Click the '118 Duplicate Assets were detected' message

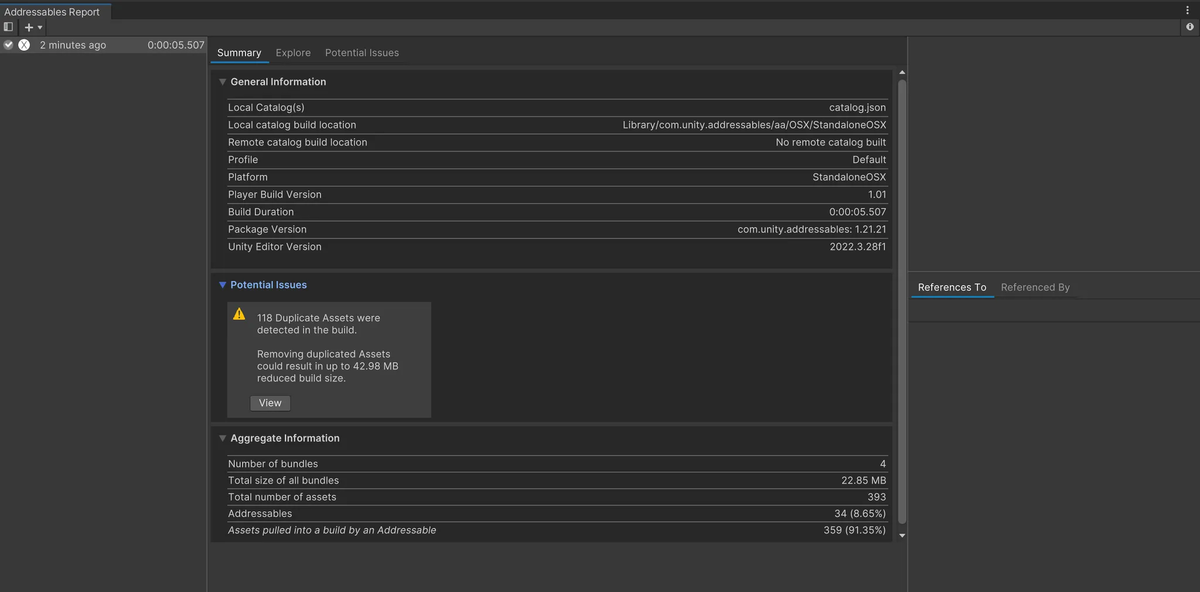(x=318, y=324)
